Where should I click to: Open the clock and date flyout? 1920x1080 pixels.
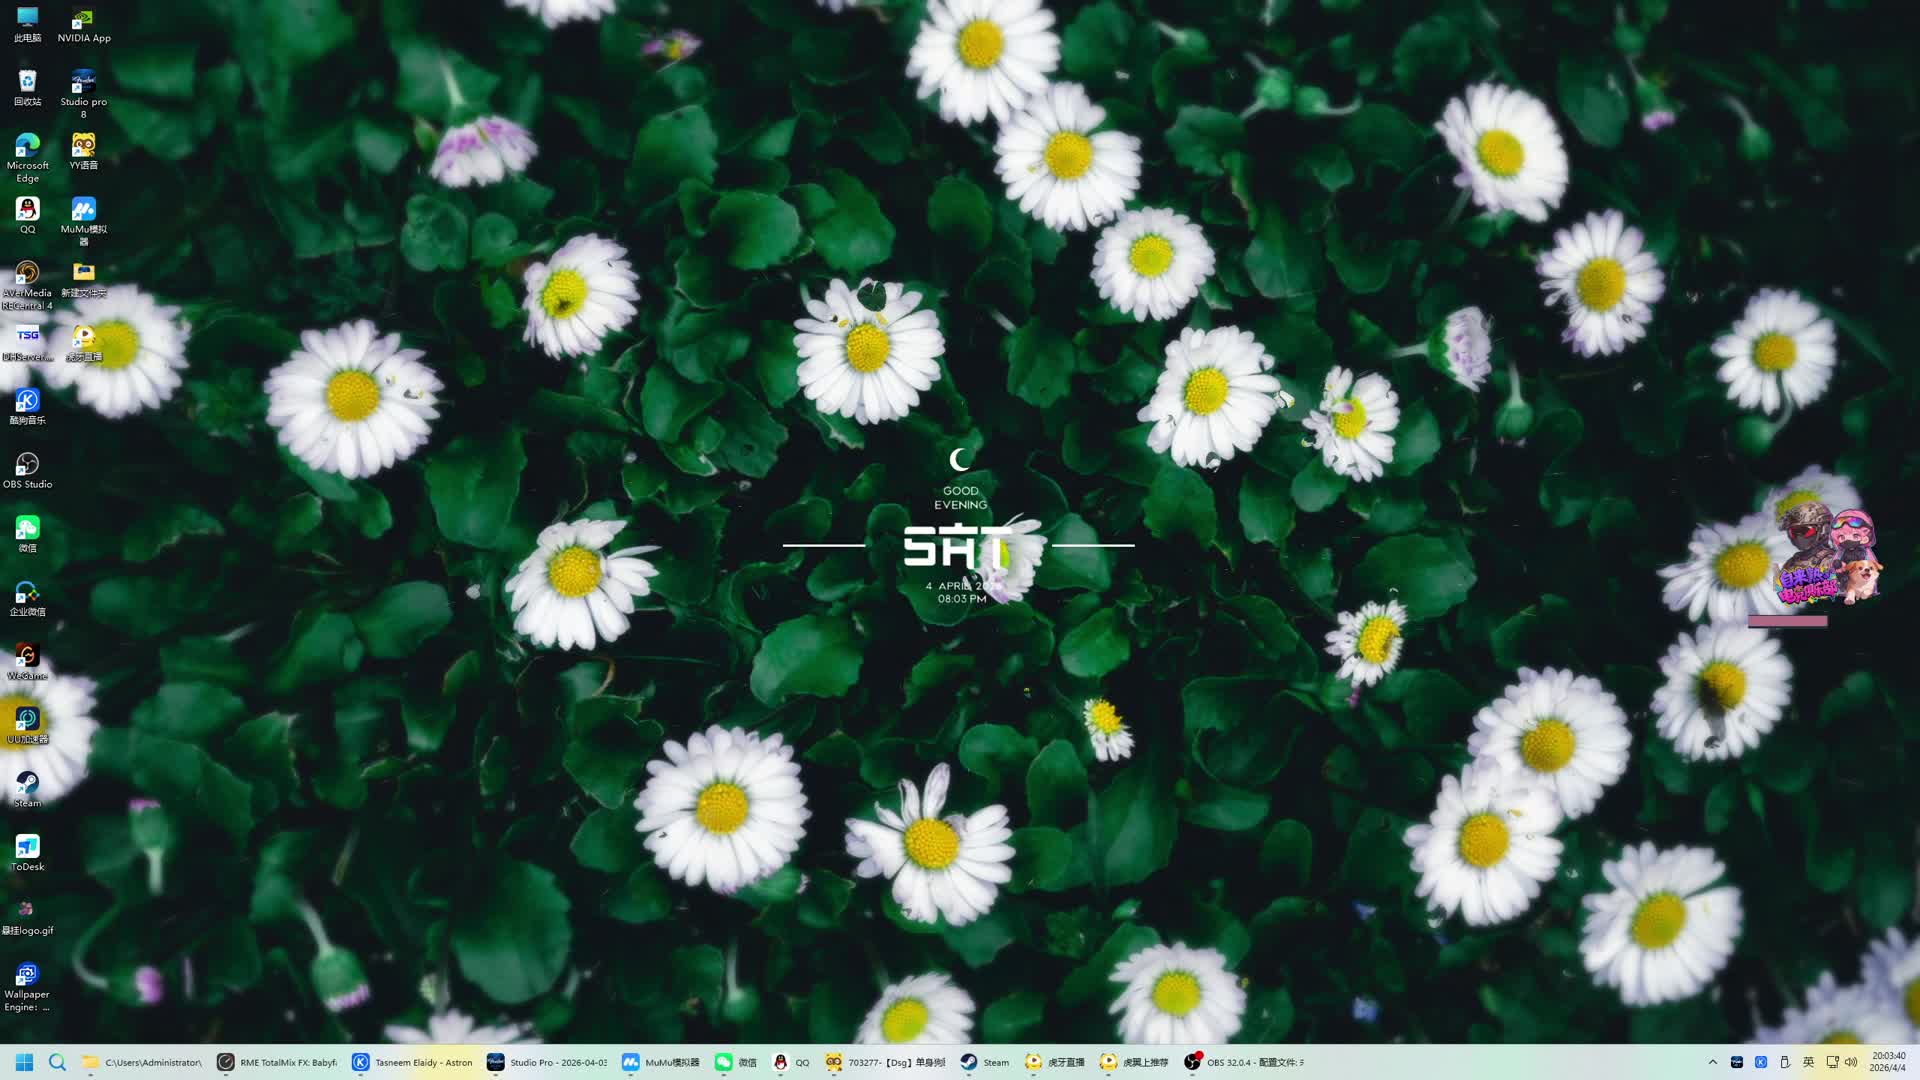point(1888,1062)
